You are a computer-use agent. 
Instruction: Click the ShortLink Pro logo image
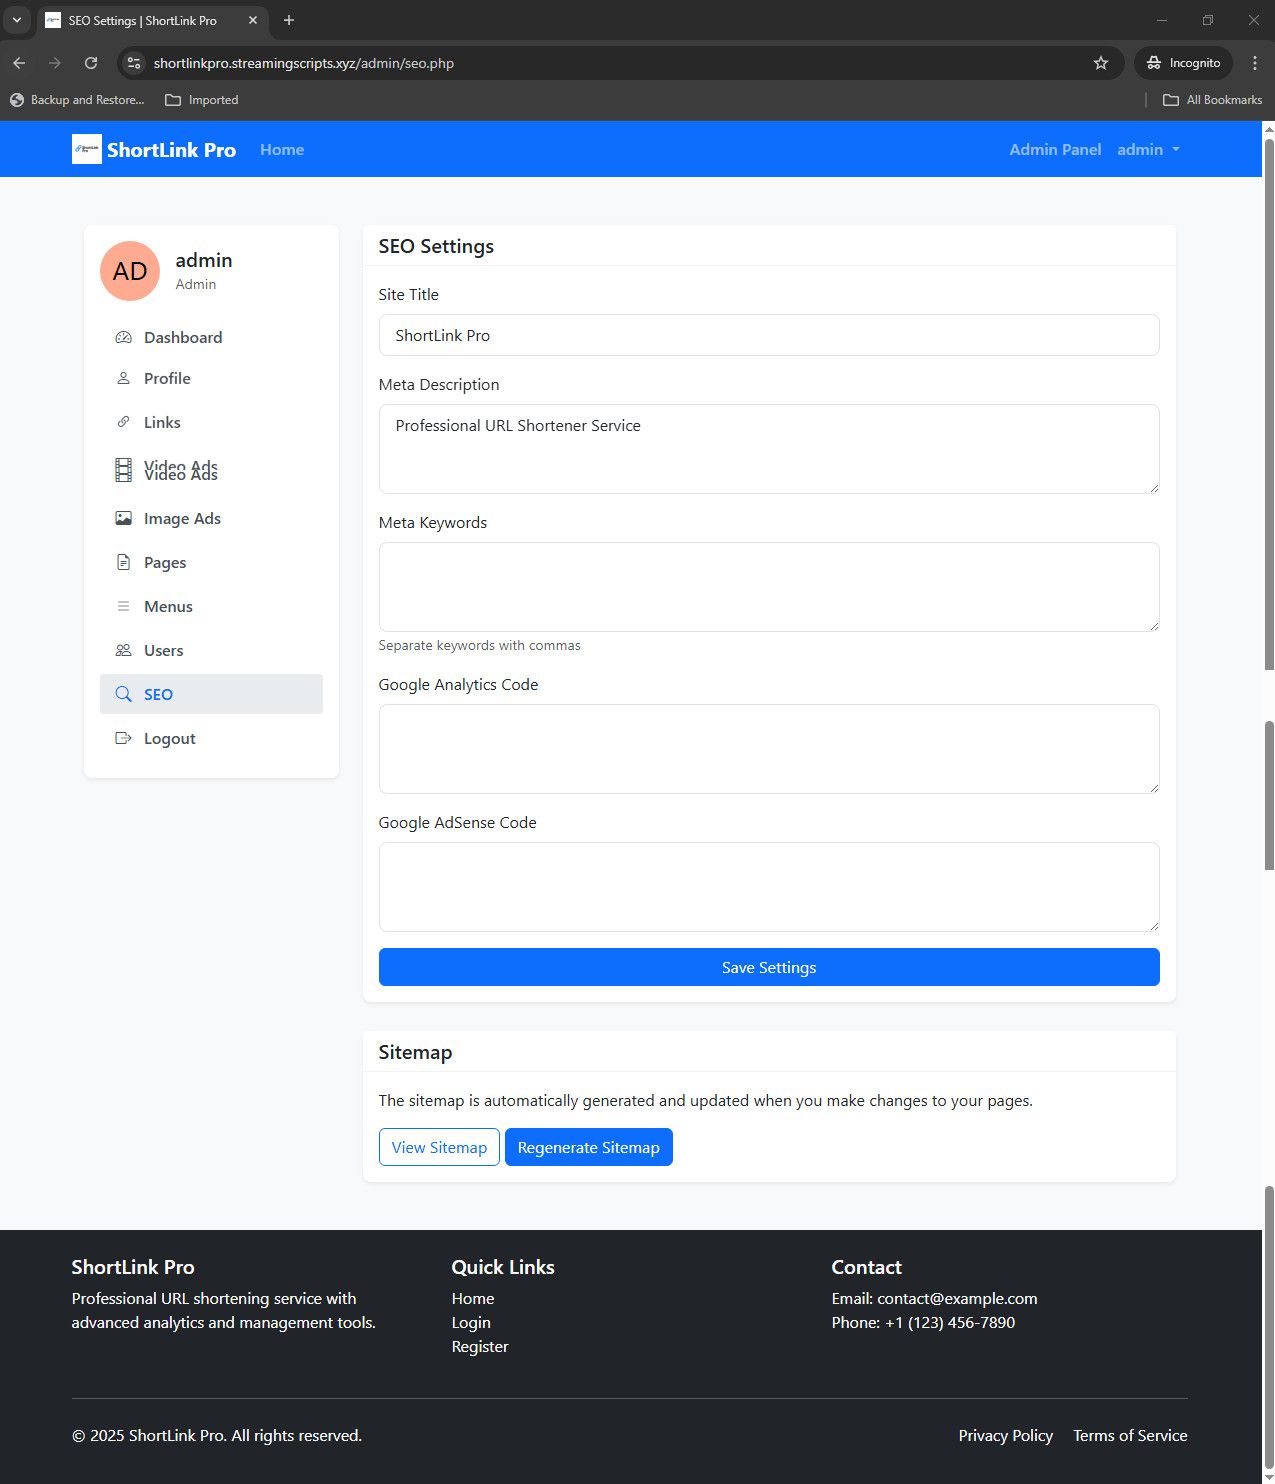pyautogui.click(x=87, y=149)
